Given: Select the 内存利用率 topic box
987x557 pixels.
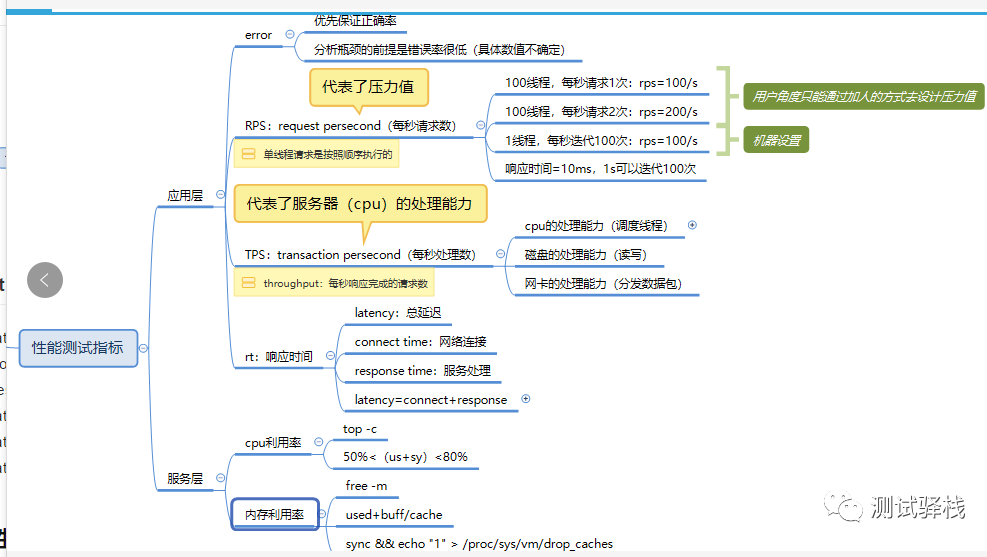Looking at the screenshot, I should coord(275,514).
